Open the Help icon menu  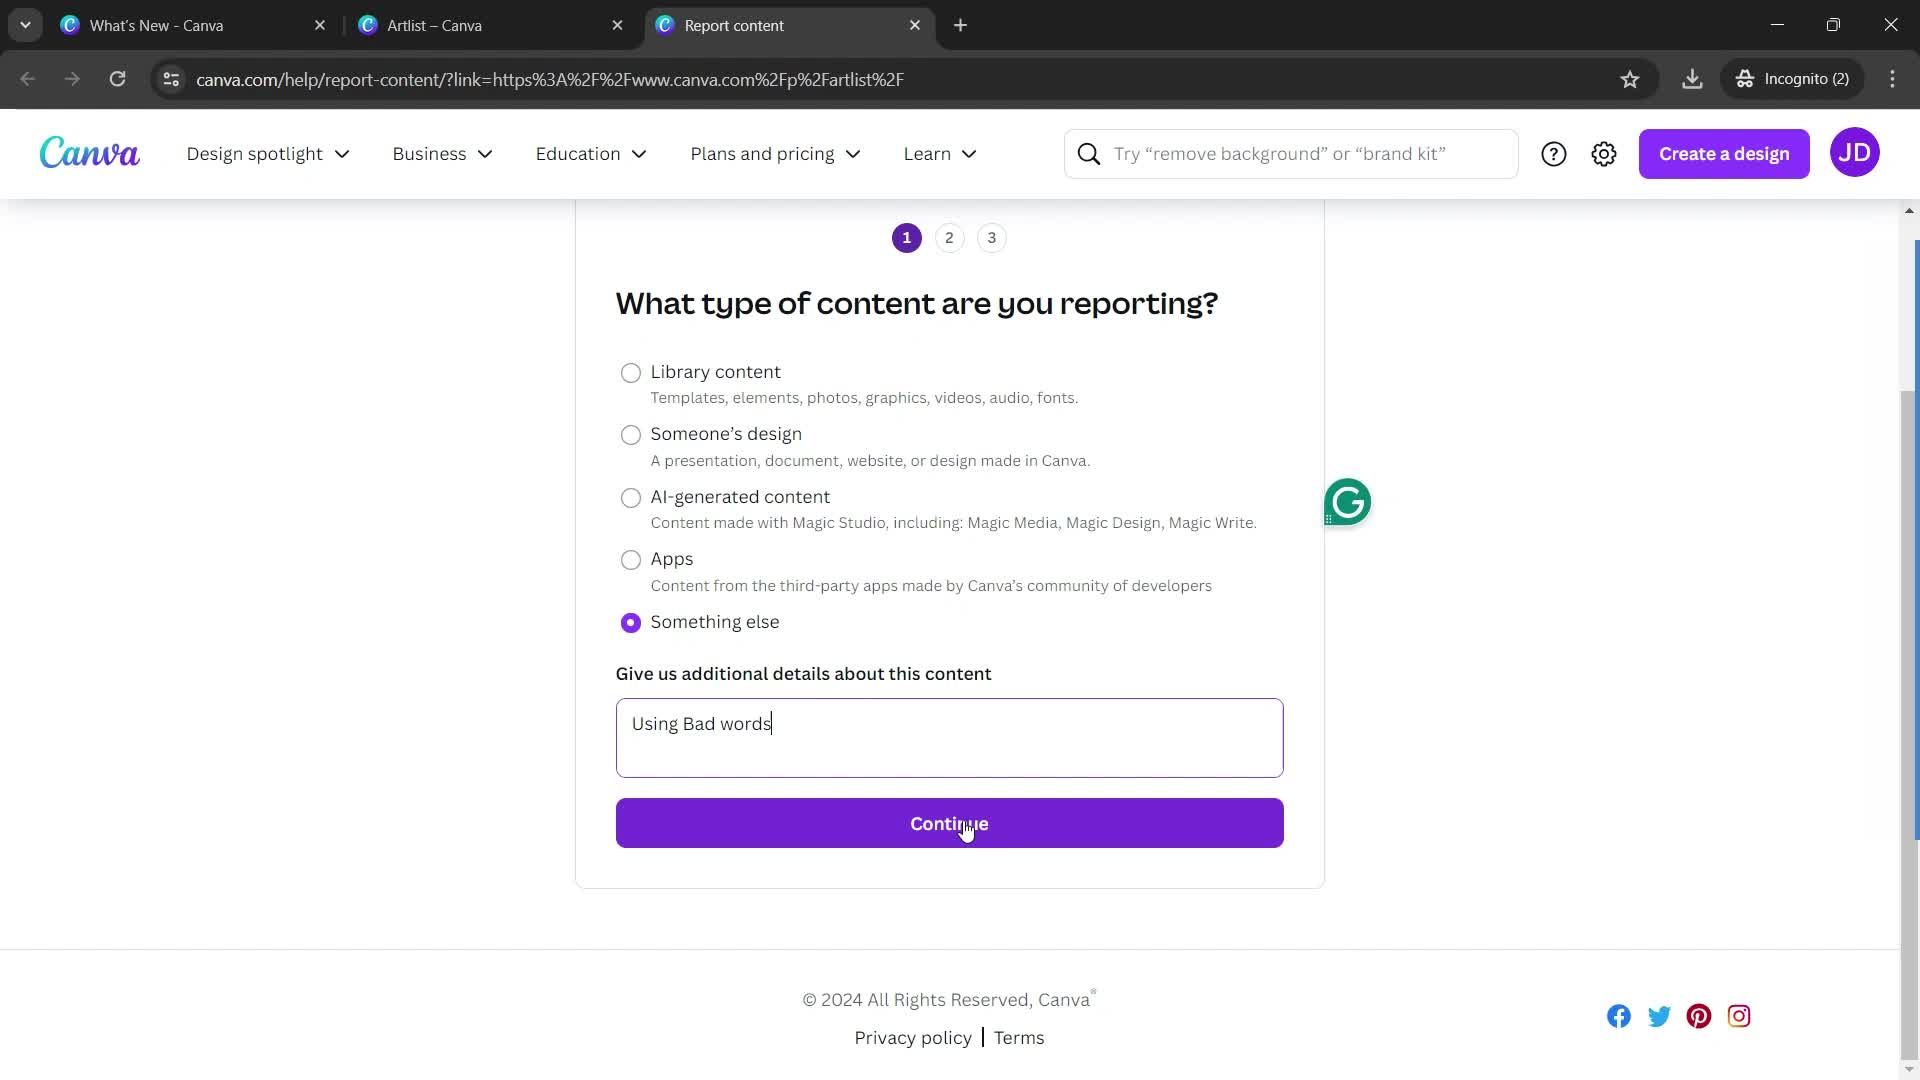1555,153
